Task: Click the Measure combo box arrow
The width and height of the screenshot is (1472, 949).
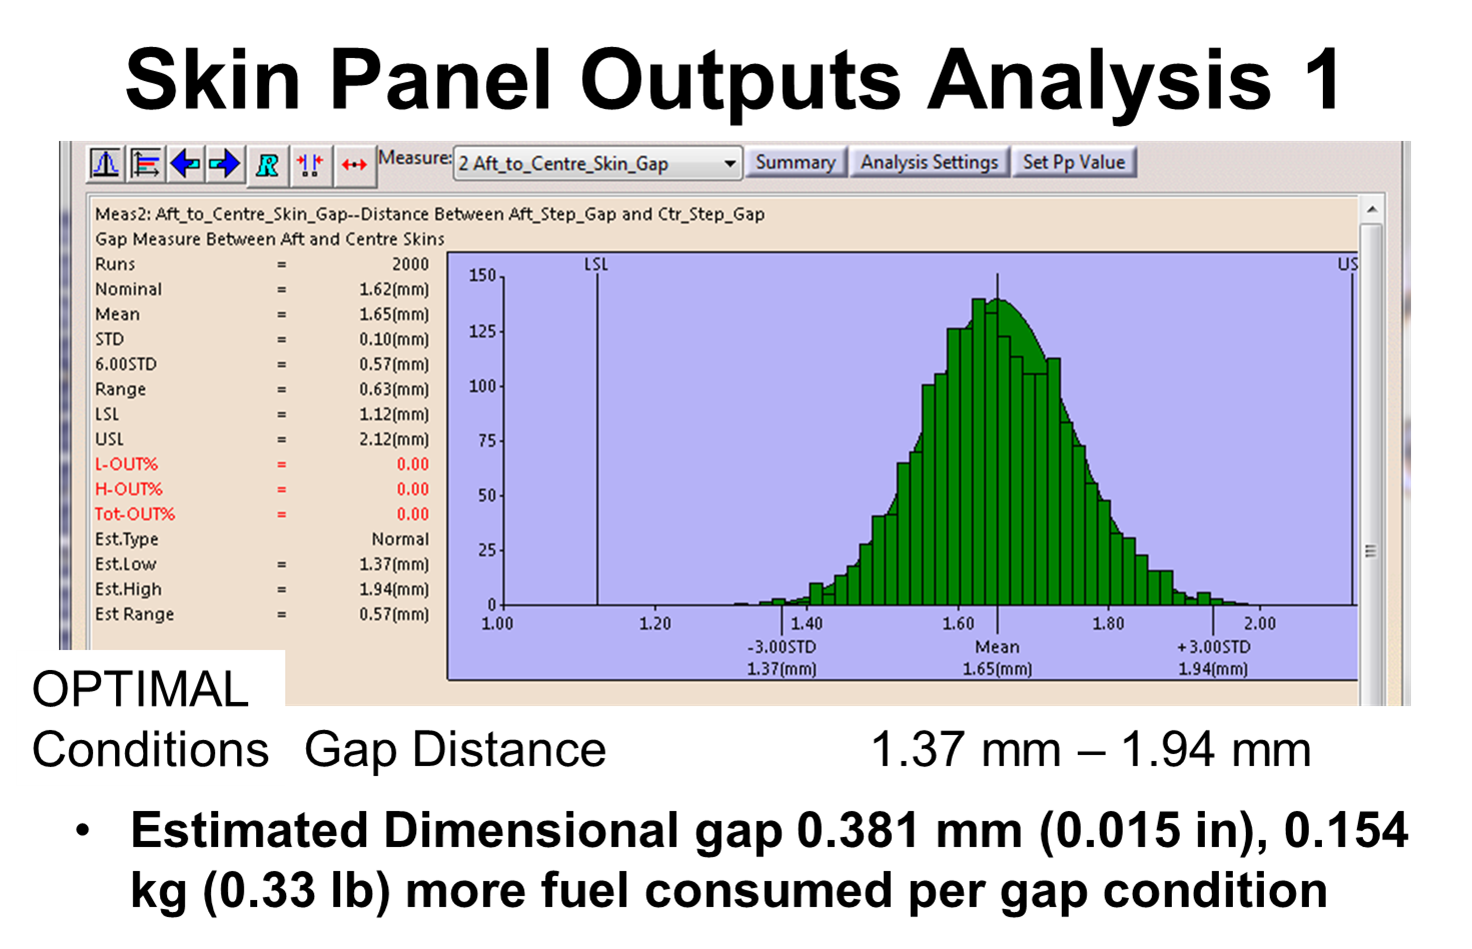Action: coord(729,163)
